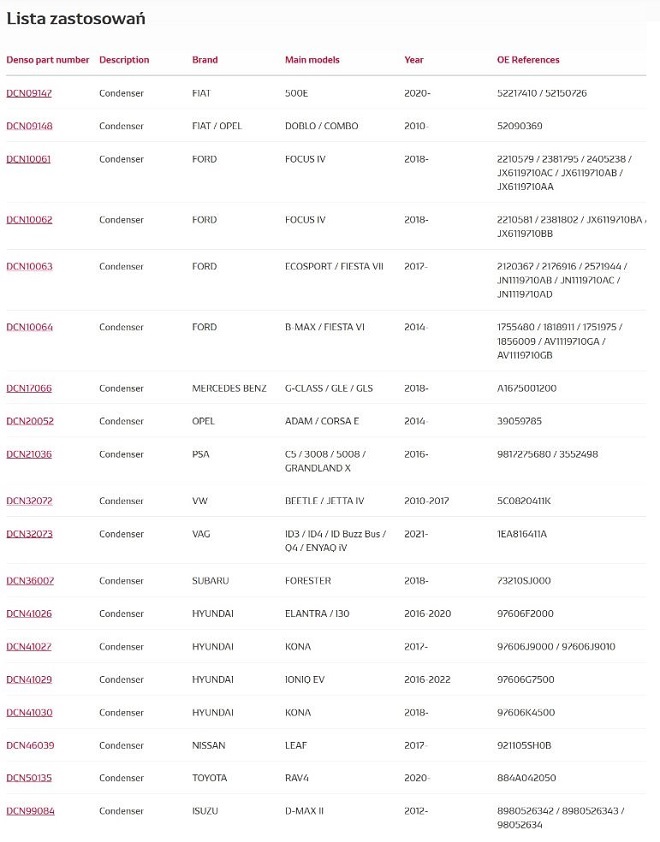Open the DCN41029 Ioniq EV link

29,680
